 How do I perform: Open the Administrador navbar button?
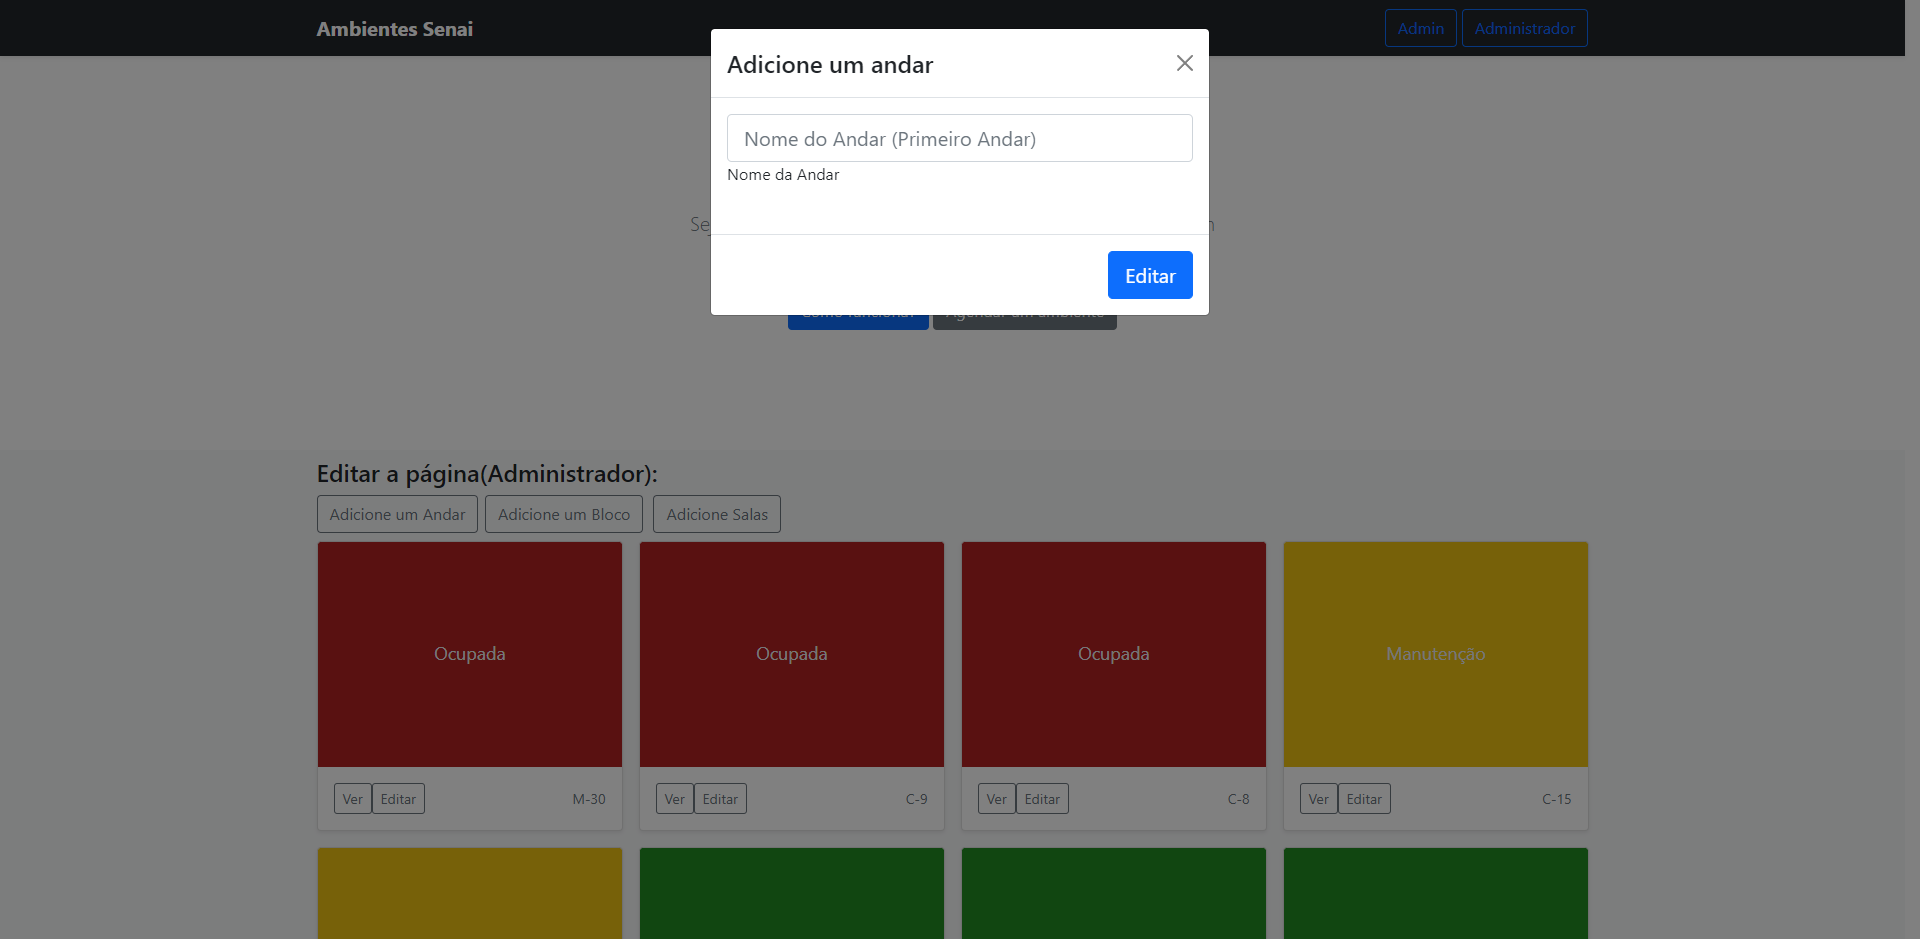click(x=1524, y=28)
